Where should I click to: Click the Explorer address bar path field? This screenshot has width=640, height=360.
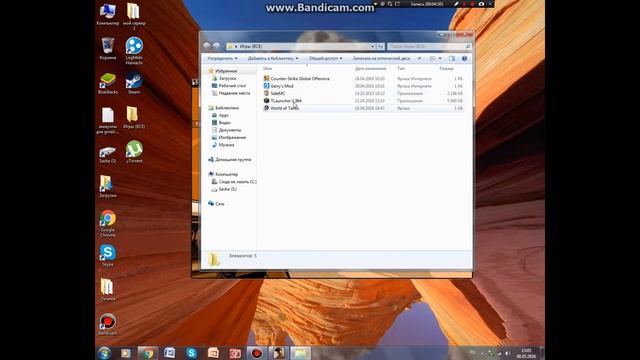(298, 47)
